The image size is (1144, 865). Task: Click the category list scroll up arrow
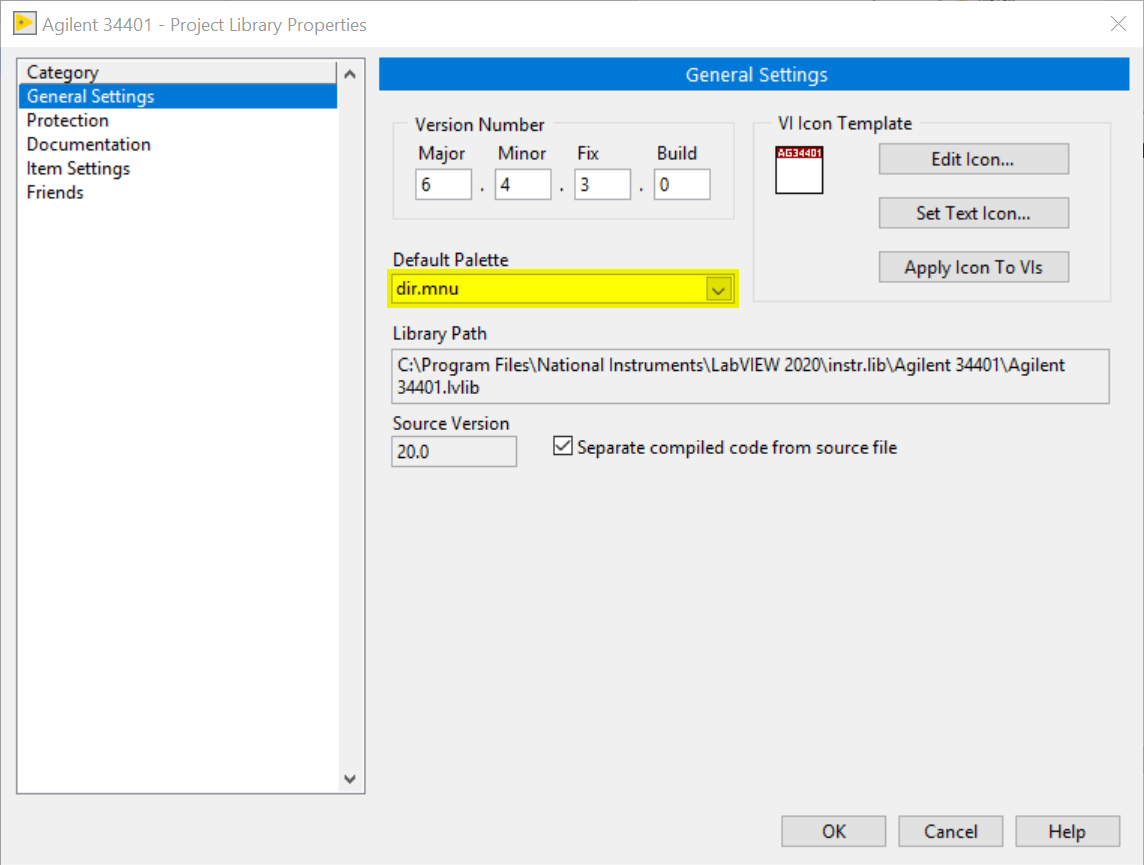click(350, 74)
